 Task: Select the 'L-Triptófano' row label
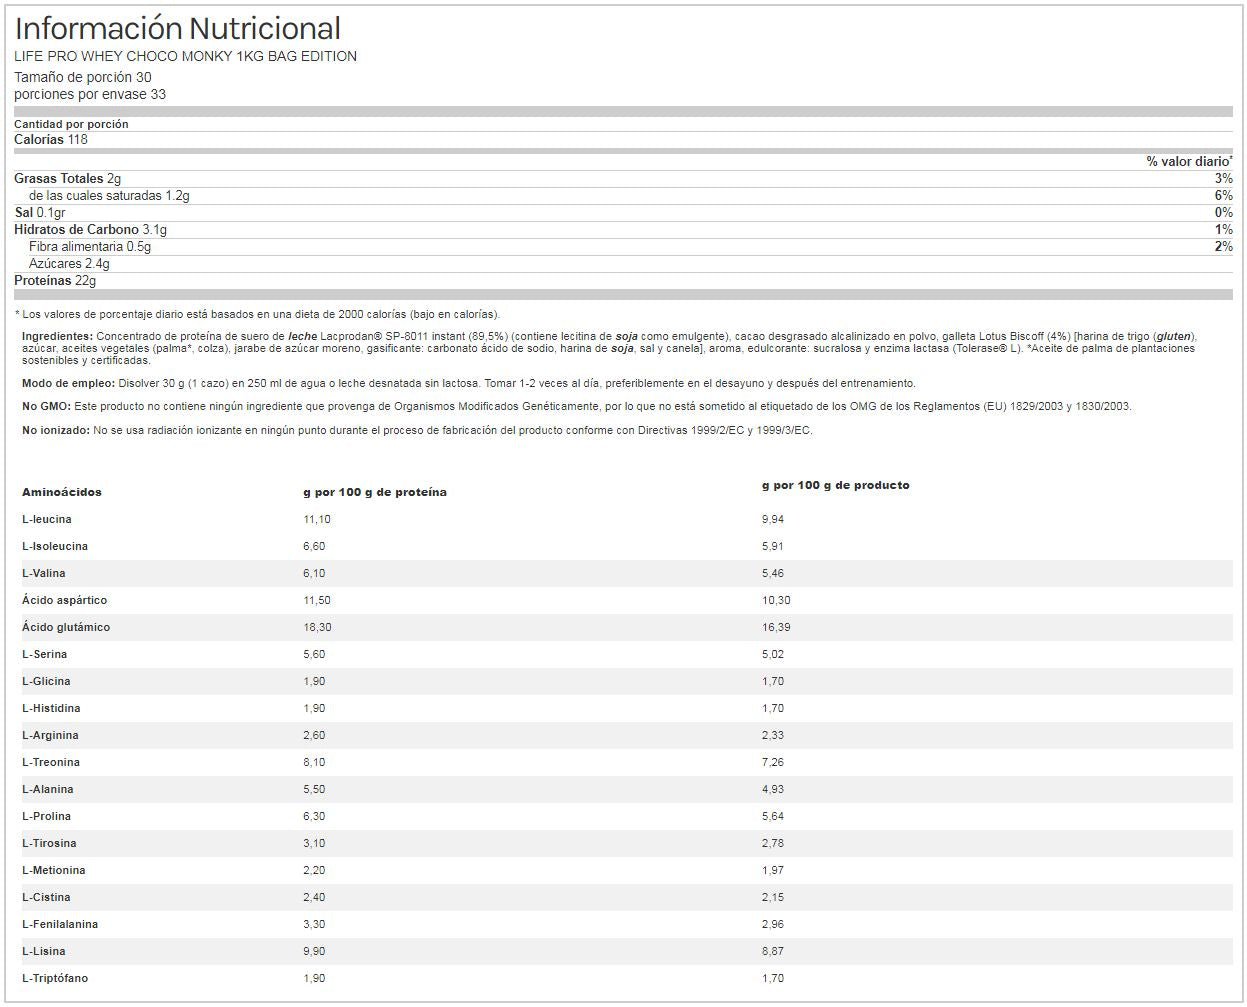click(55, 978)
